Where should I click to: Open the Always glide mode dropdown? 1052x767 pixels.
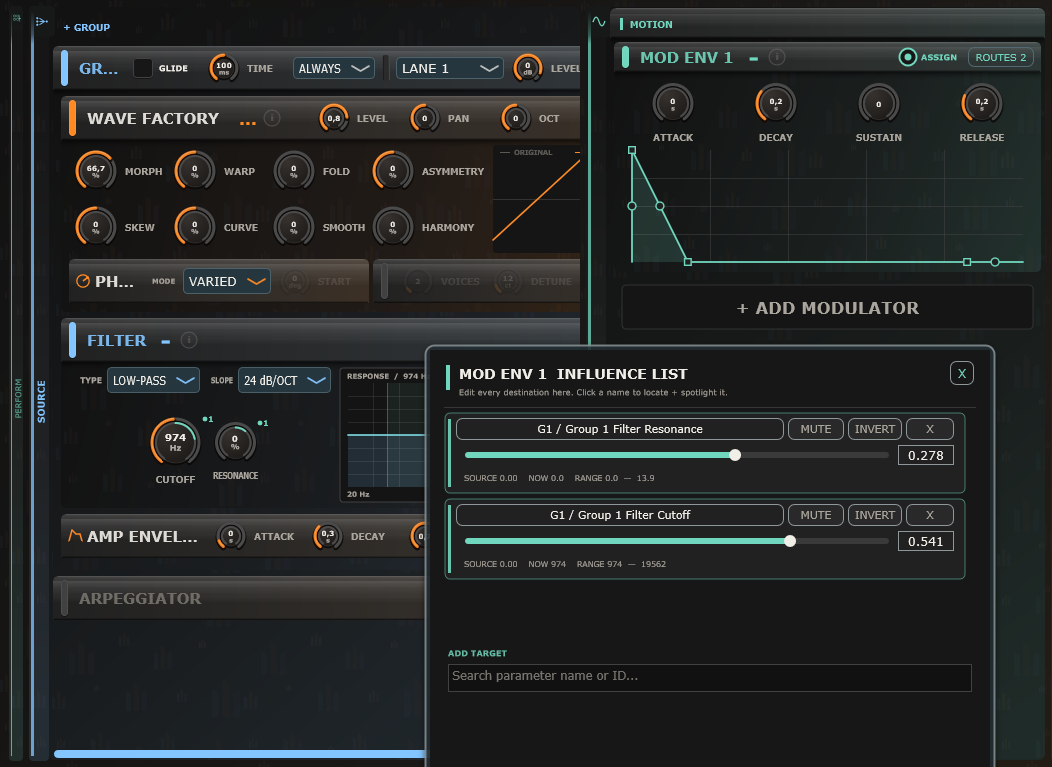point(333,68)
